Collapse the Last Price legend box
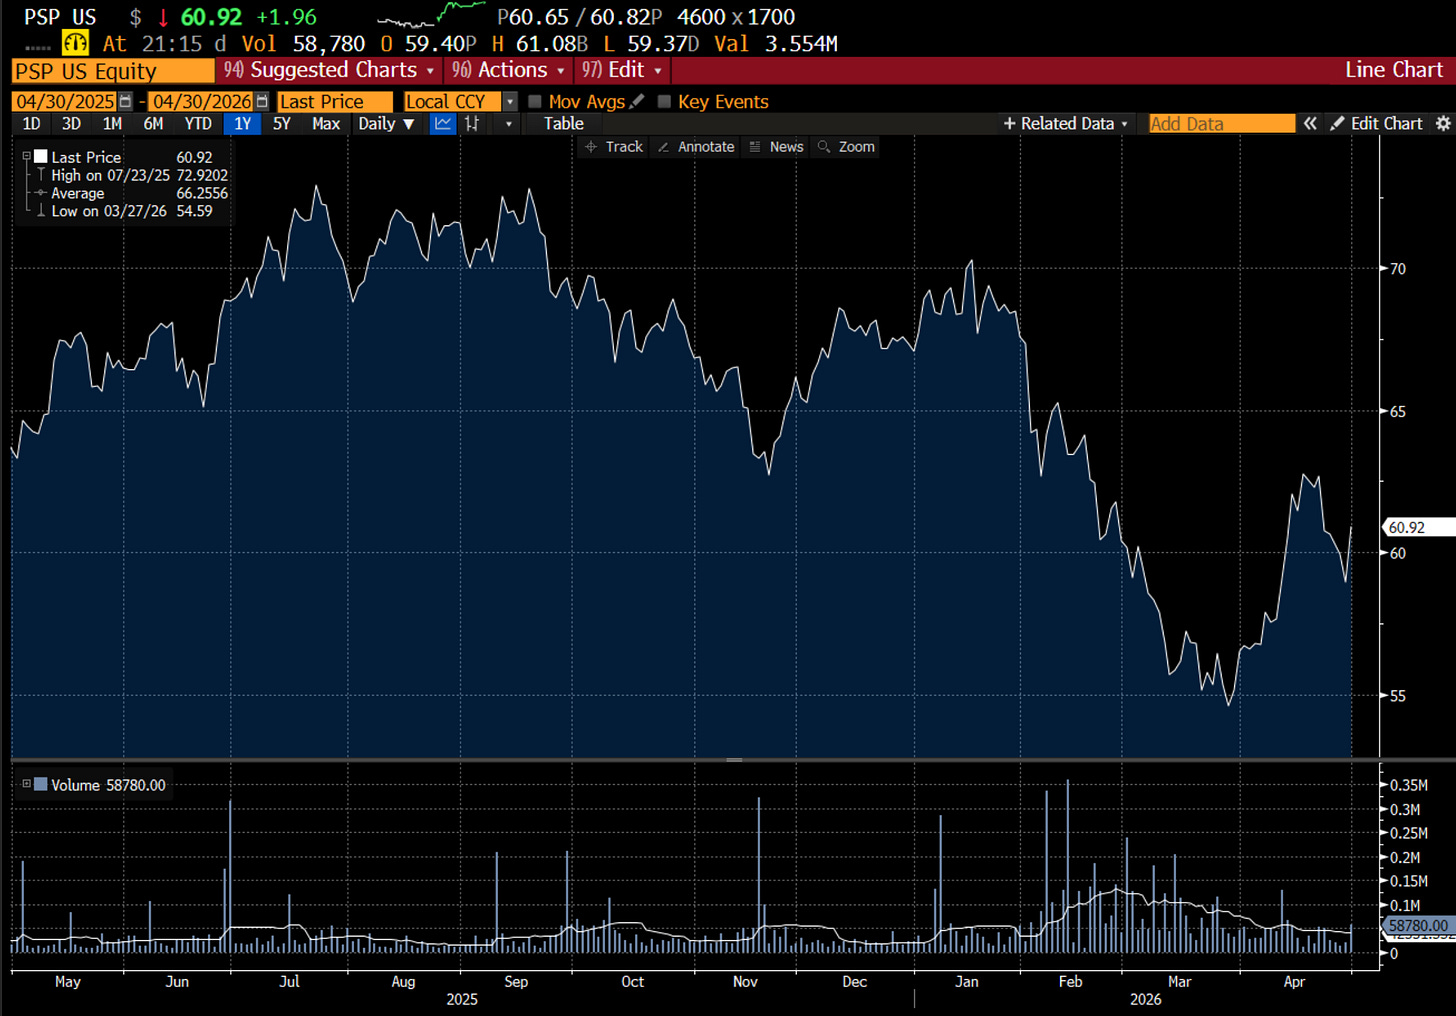 click(x=27, y=157)
